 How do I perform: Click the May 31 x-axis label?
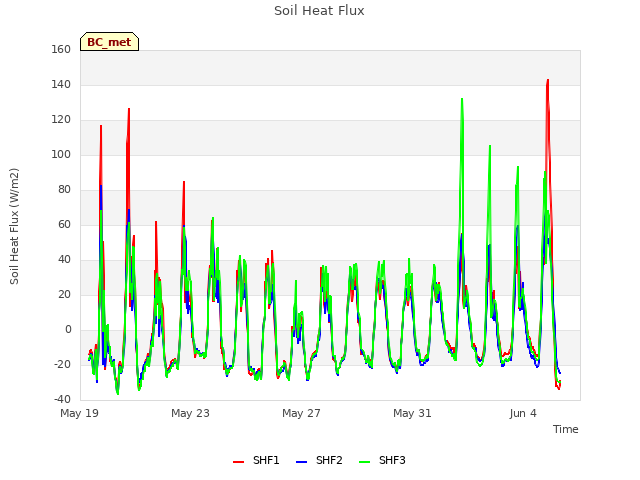click(412, 413)
